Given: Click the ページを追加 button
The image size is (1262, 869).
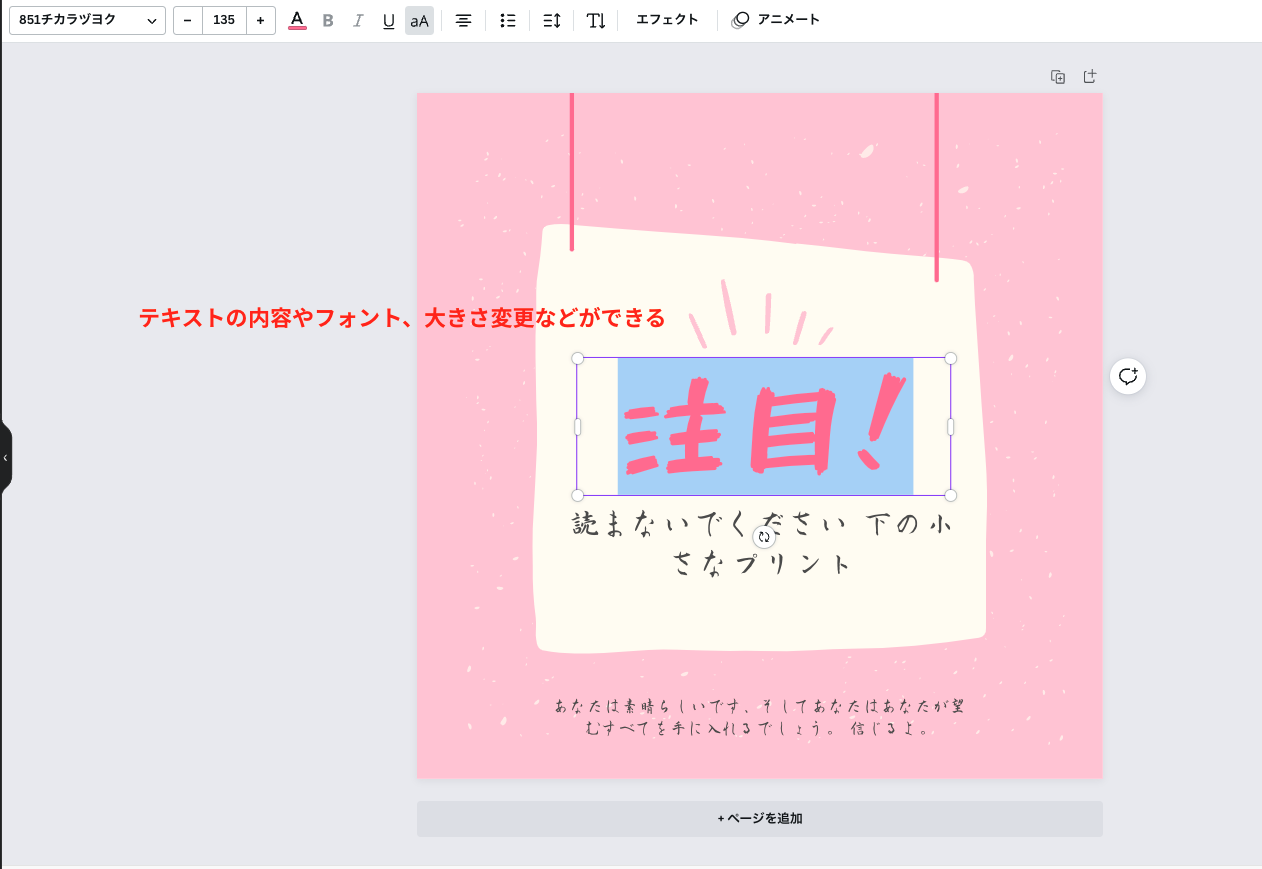Looking at the screenshot, I should click(x=760, y=818).
